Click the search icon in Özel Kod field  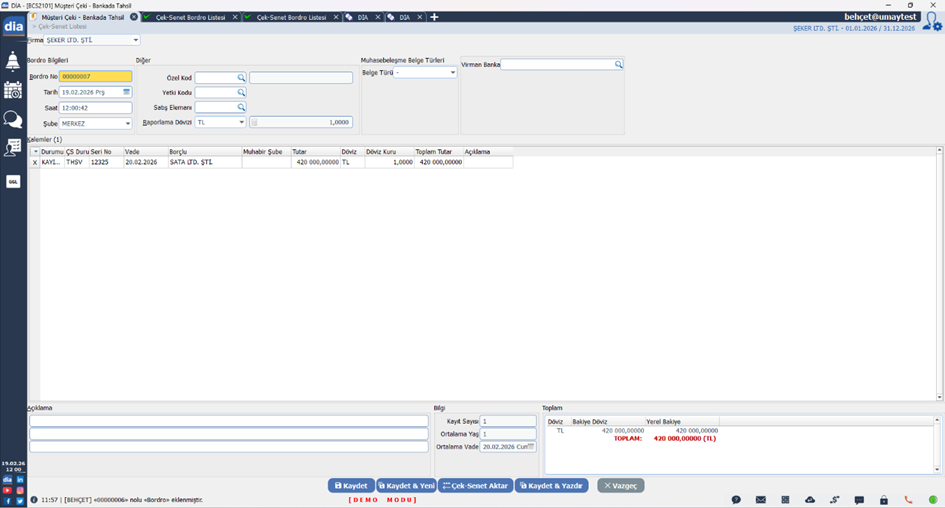click(241, 78)
